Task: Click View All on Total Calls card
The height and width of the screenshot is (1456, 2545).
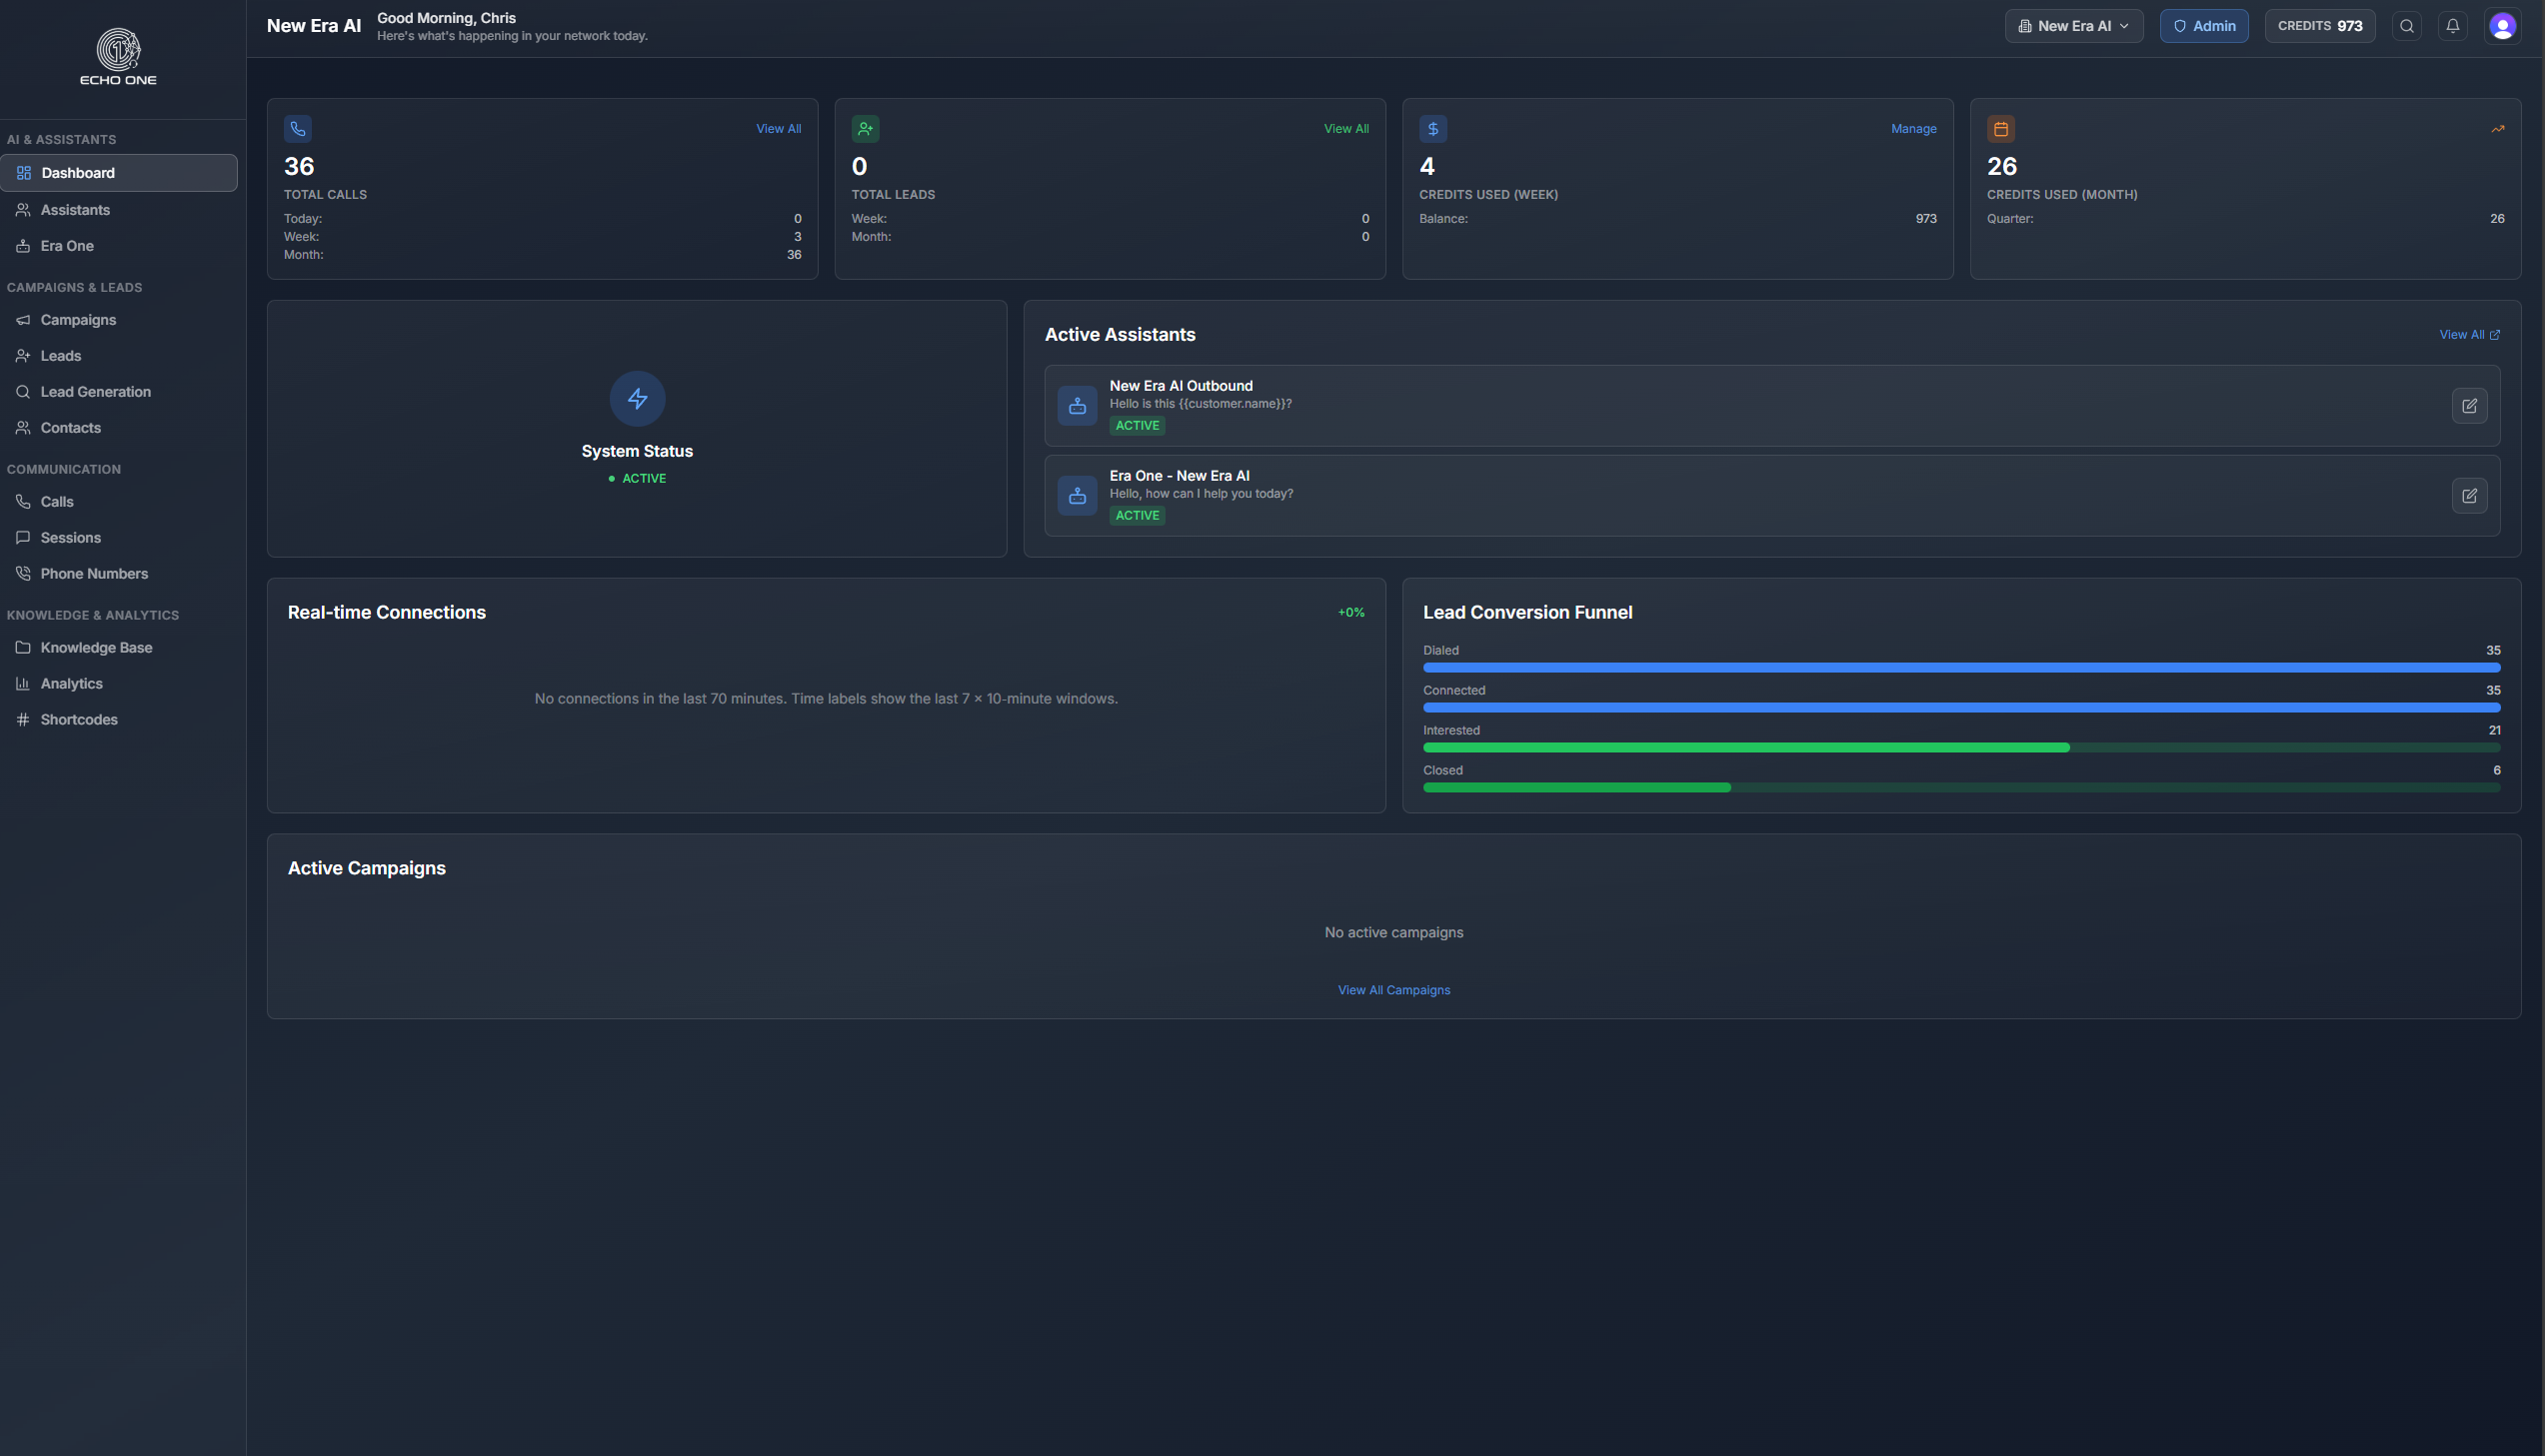Action: [x=778, y=129]
